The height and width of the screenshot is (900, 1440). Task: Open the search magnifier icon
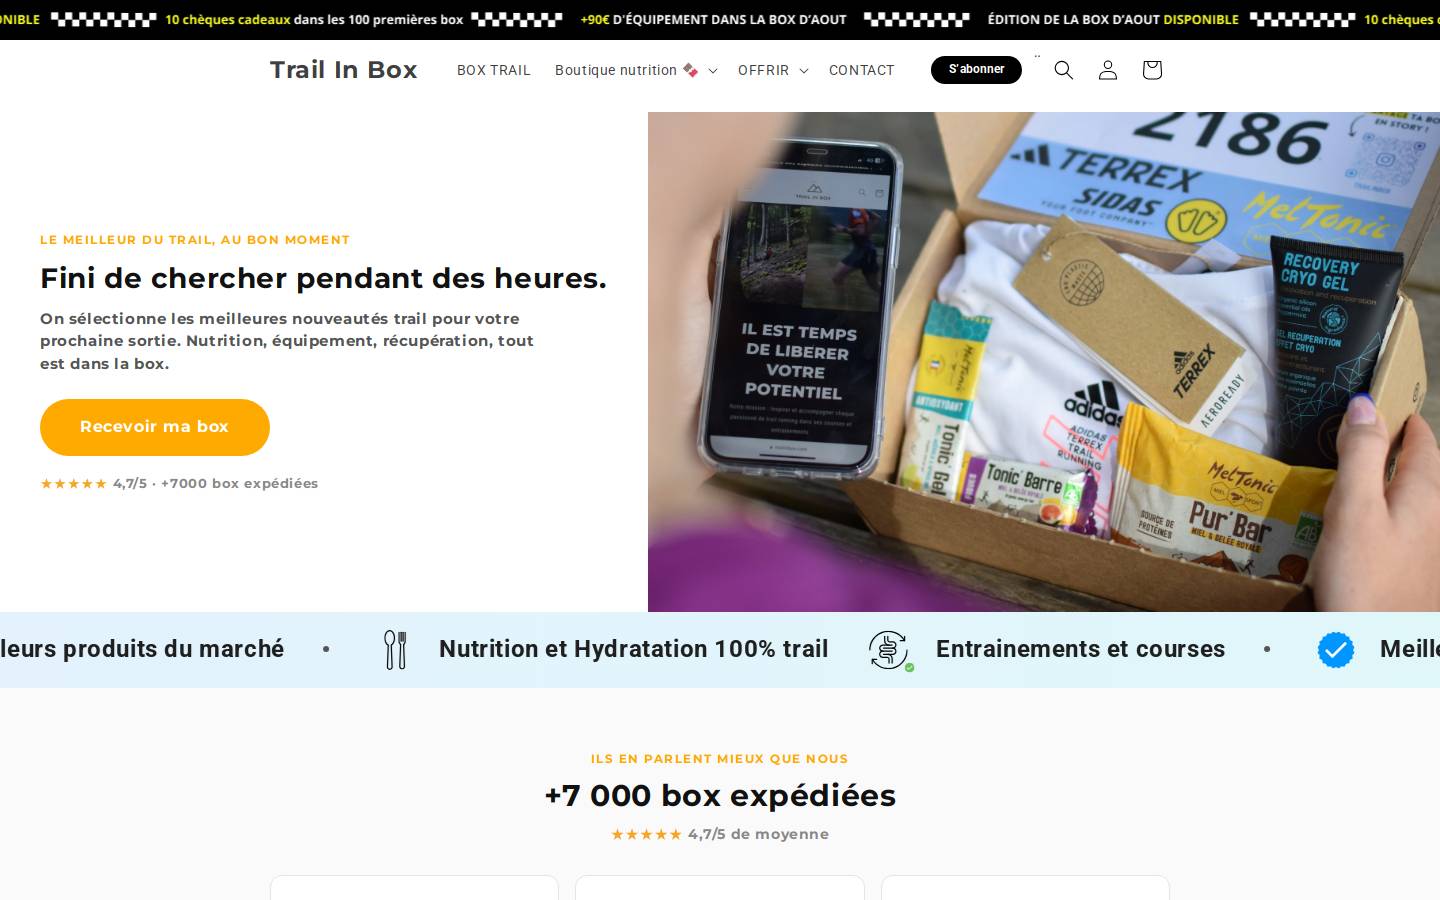pyautogui.click(x=1064, y=70)
